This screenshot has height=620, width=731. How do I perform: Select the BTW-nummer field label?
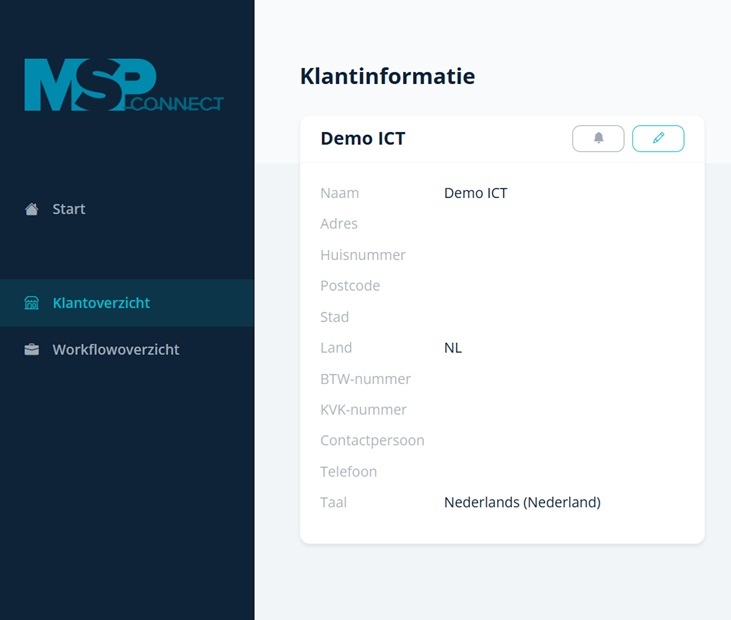(x=365, y=379)
